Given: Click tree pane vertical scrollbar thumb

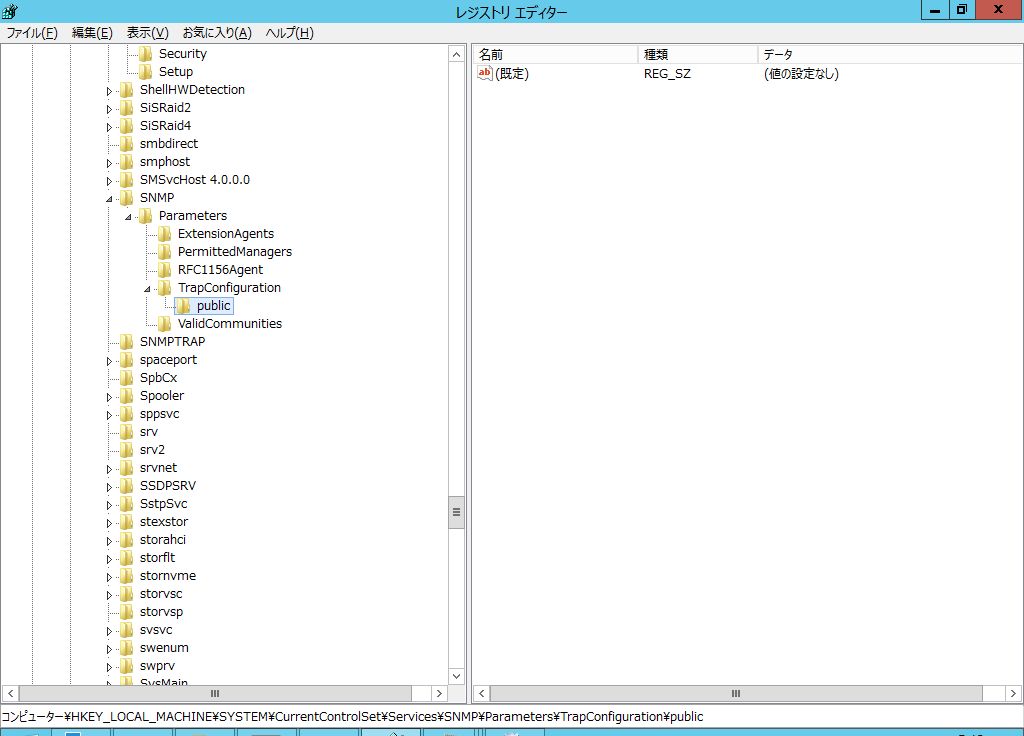Looking at the screenshot, I should pos(456,512).
